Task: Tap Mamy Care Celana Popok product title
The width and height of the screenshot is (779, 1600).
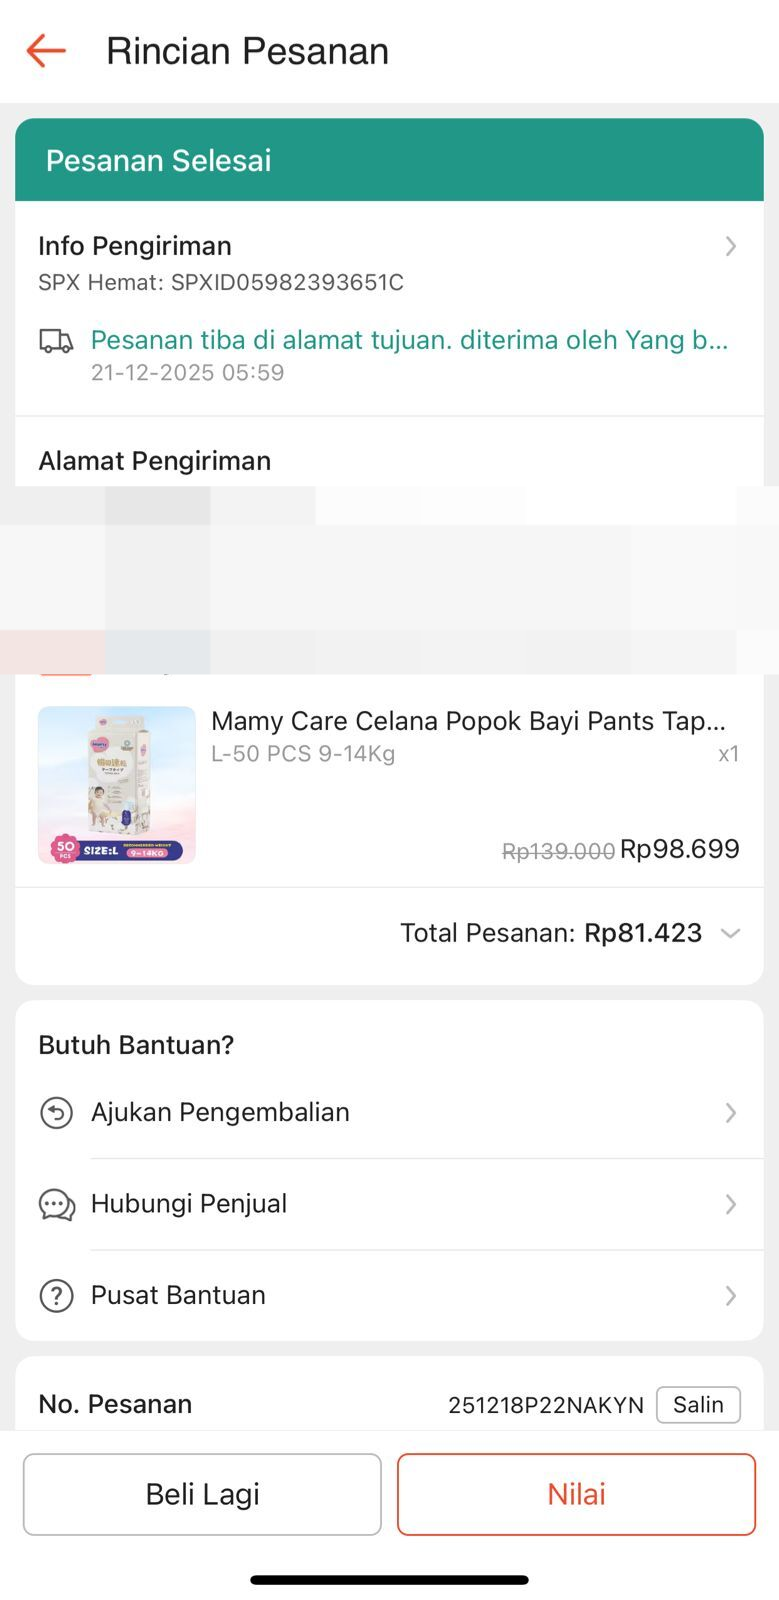Action: tap(468, 721)
